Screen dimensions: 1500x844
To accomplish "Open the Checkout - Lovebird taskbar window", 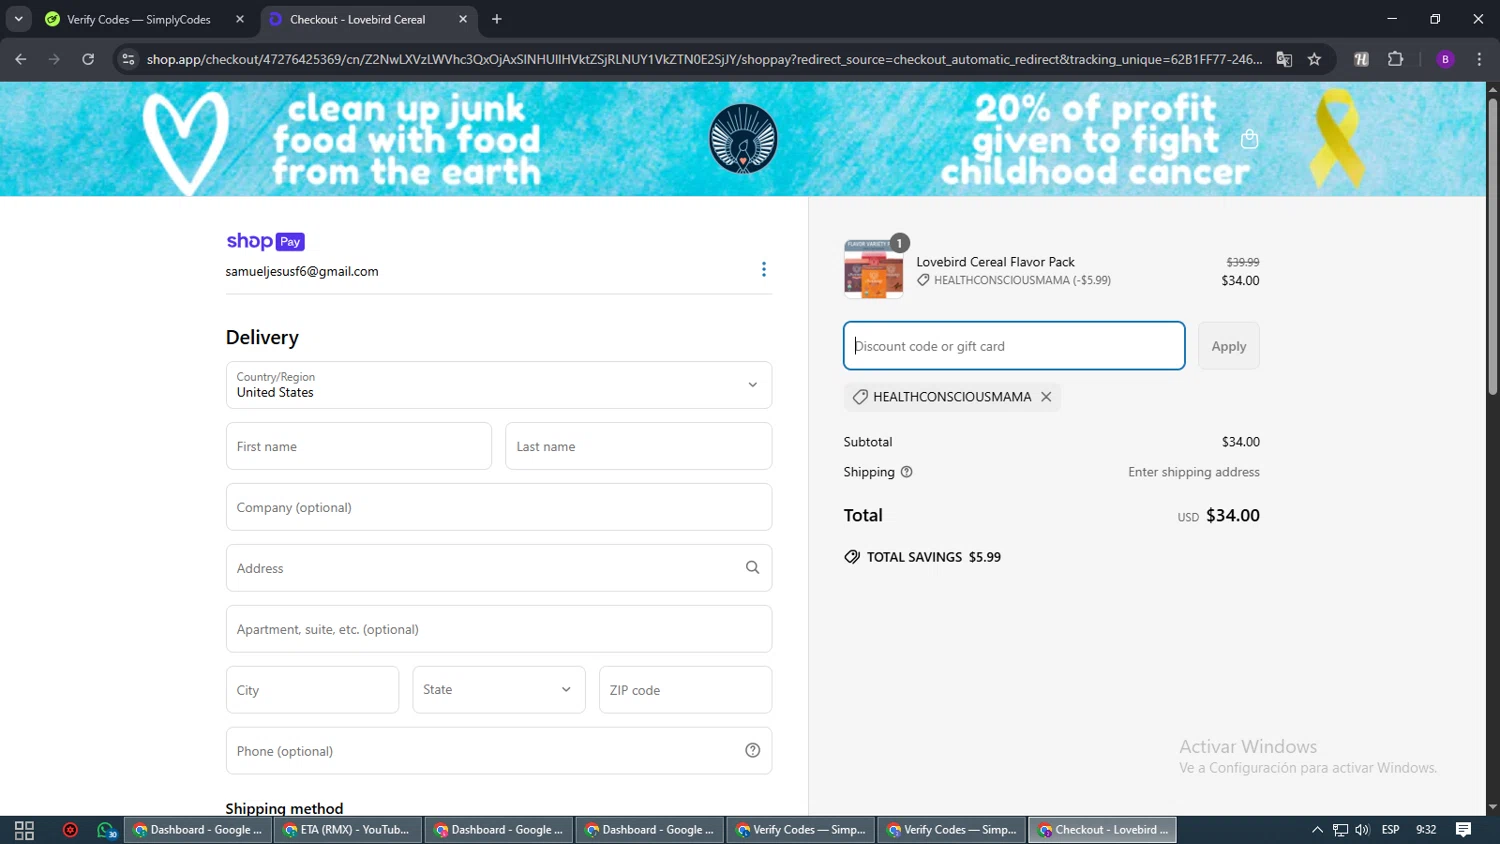I will [1102, 830].
